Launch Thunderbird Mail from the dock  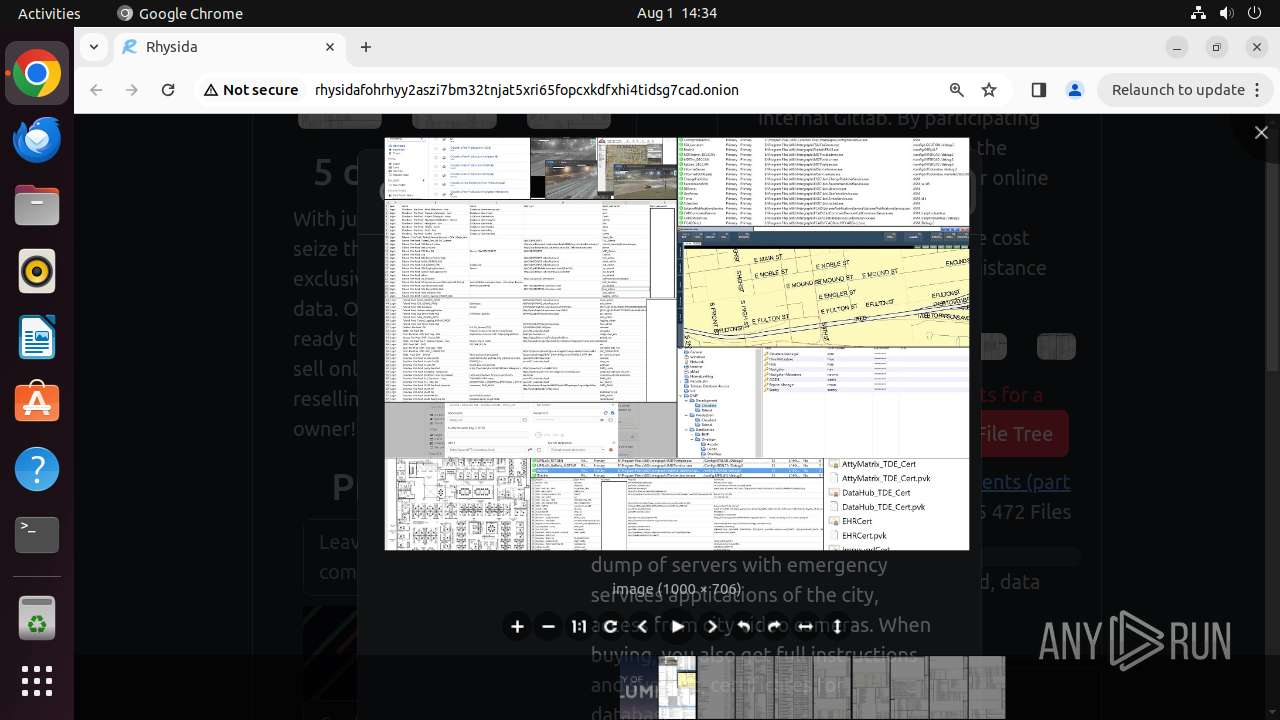point(37,140)
